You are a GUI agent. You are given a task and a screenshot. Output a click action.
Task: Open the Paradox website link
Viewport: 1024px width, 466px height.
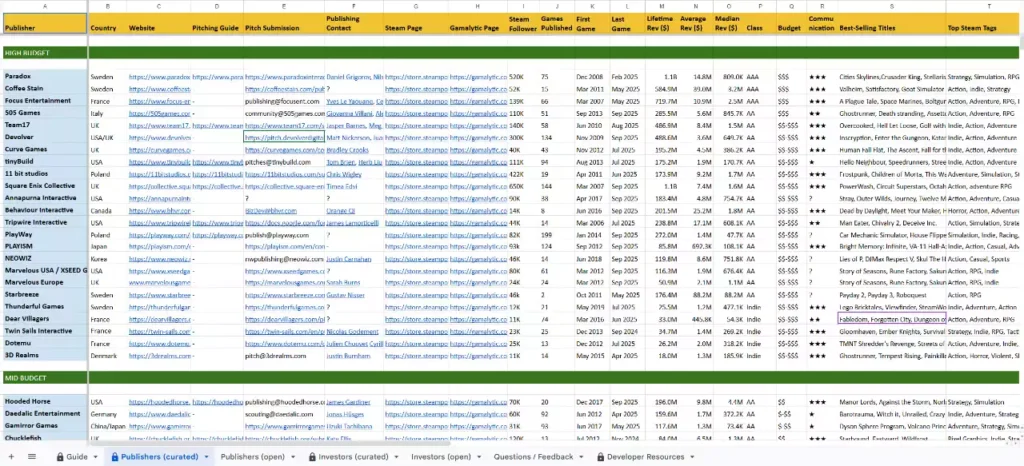pos(159,77)
